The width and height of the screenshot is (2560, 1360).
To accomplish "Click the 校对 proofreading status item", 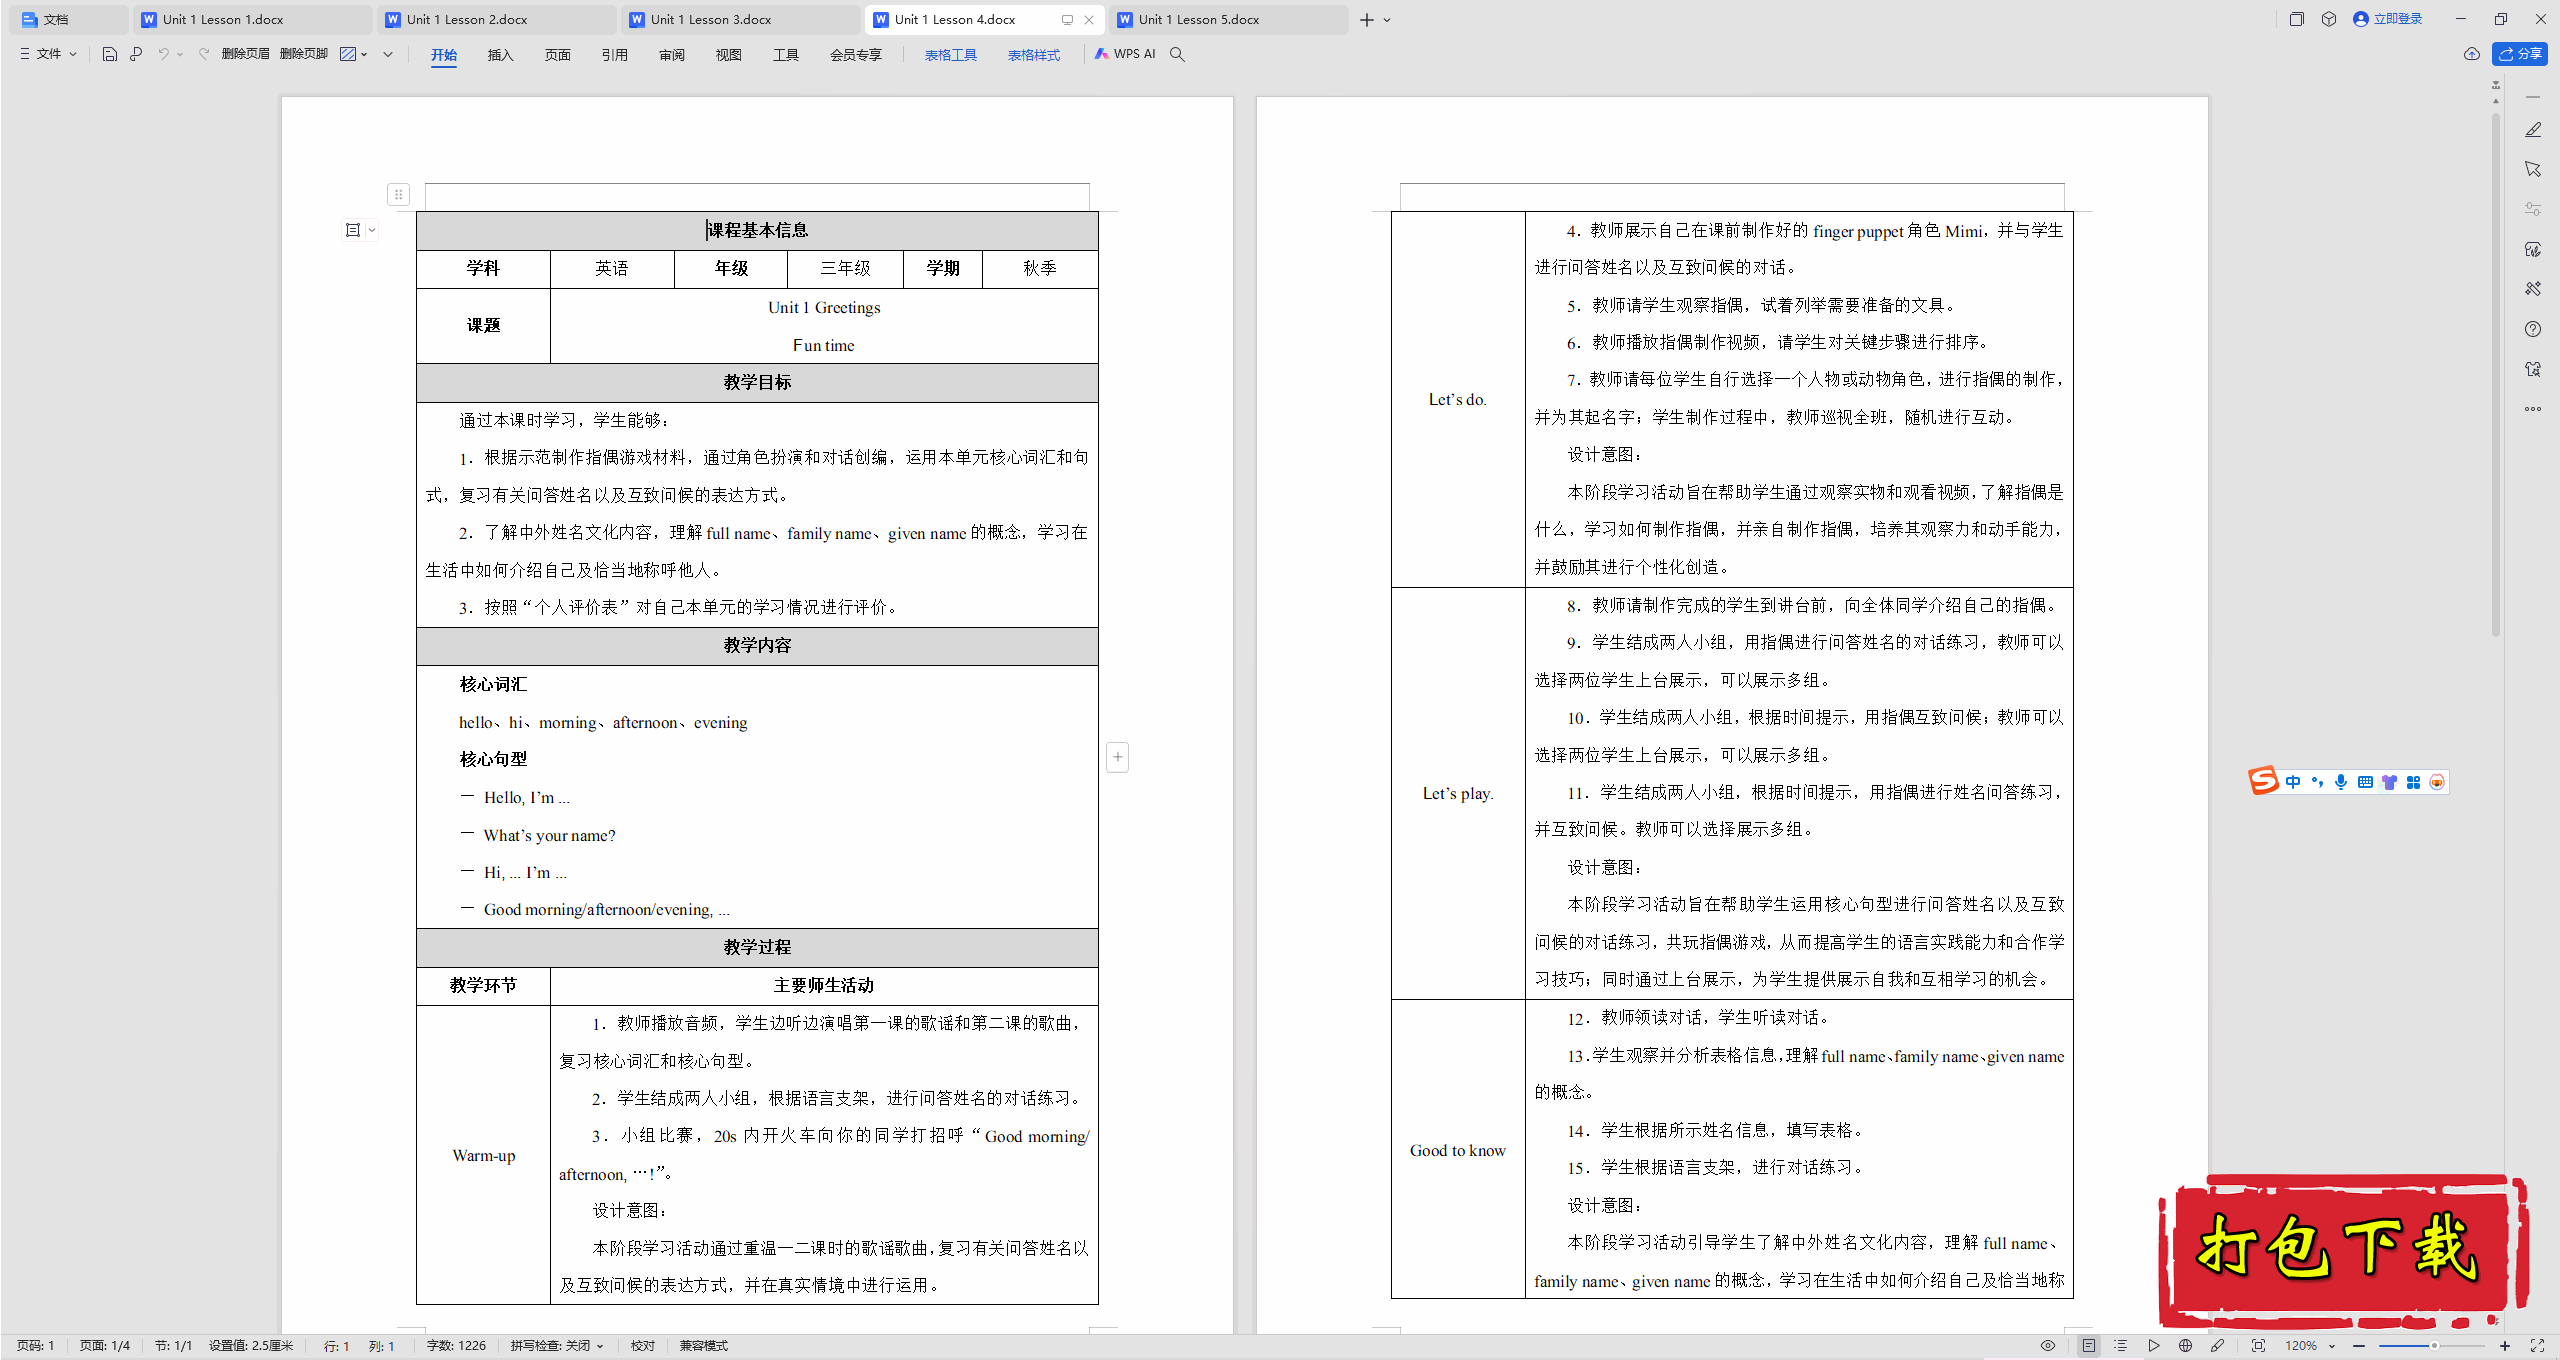I will (x=643, y=1346).
